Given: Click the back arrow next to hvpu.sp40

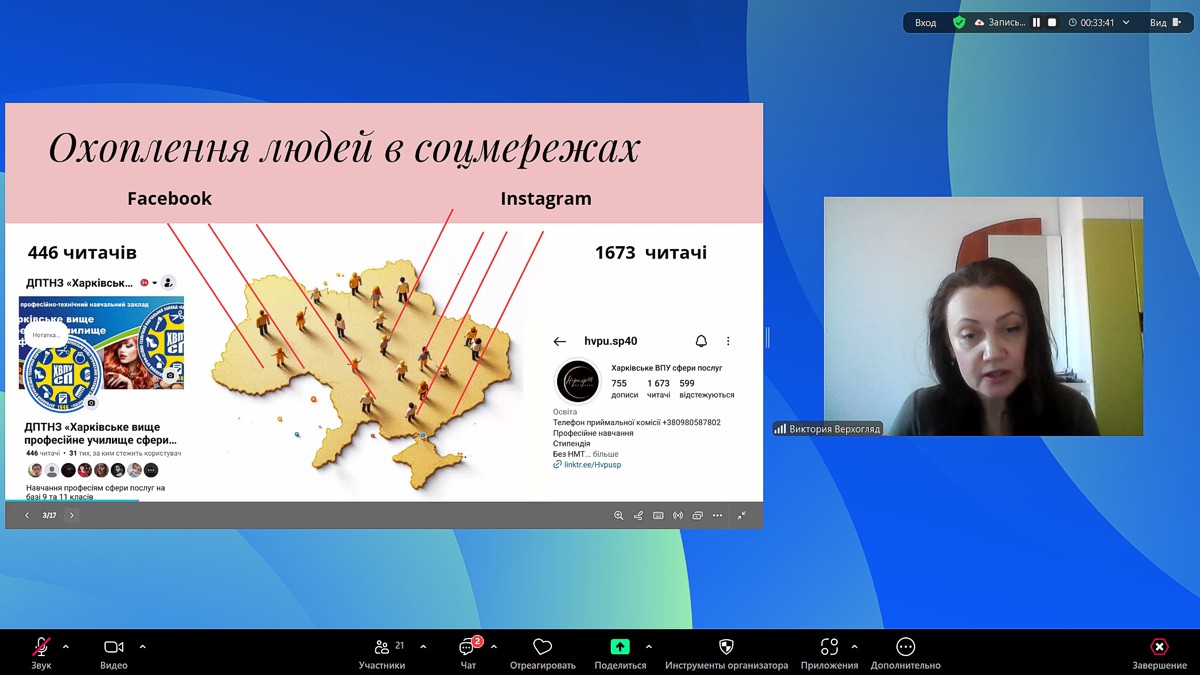Looking at the screenshot, I should coord(560,342).
